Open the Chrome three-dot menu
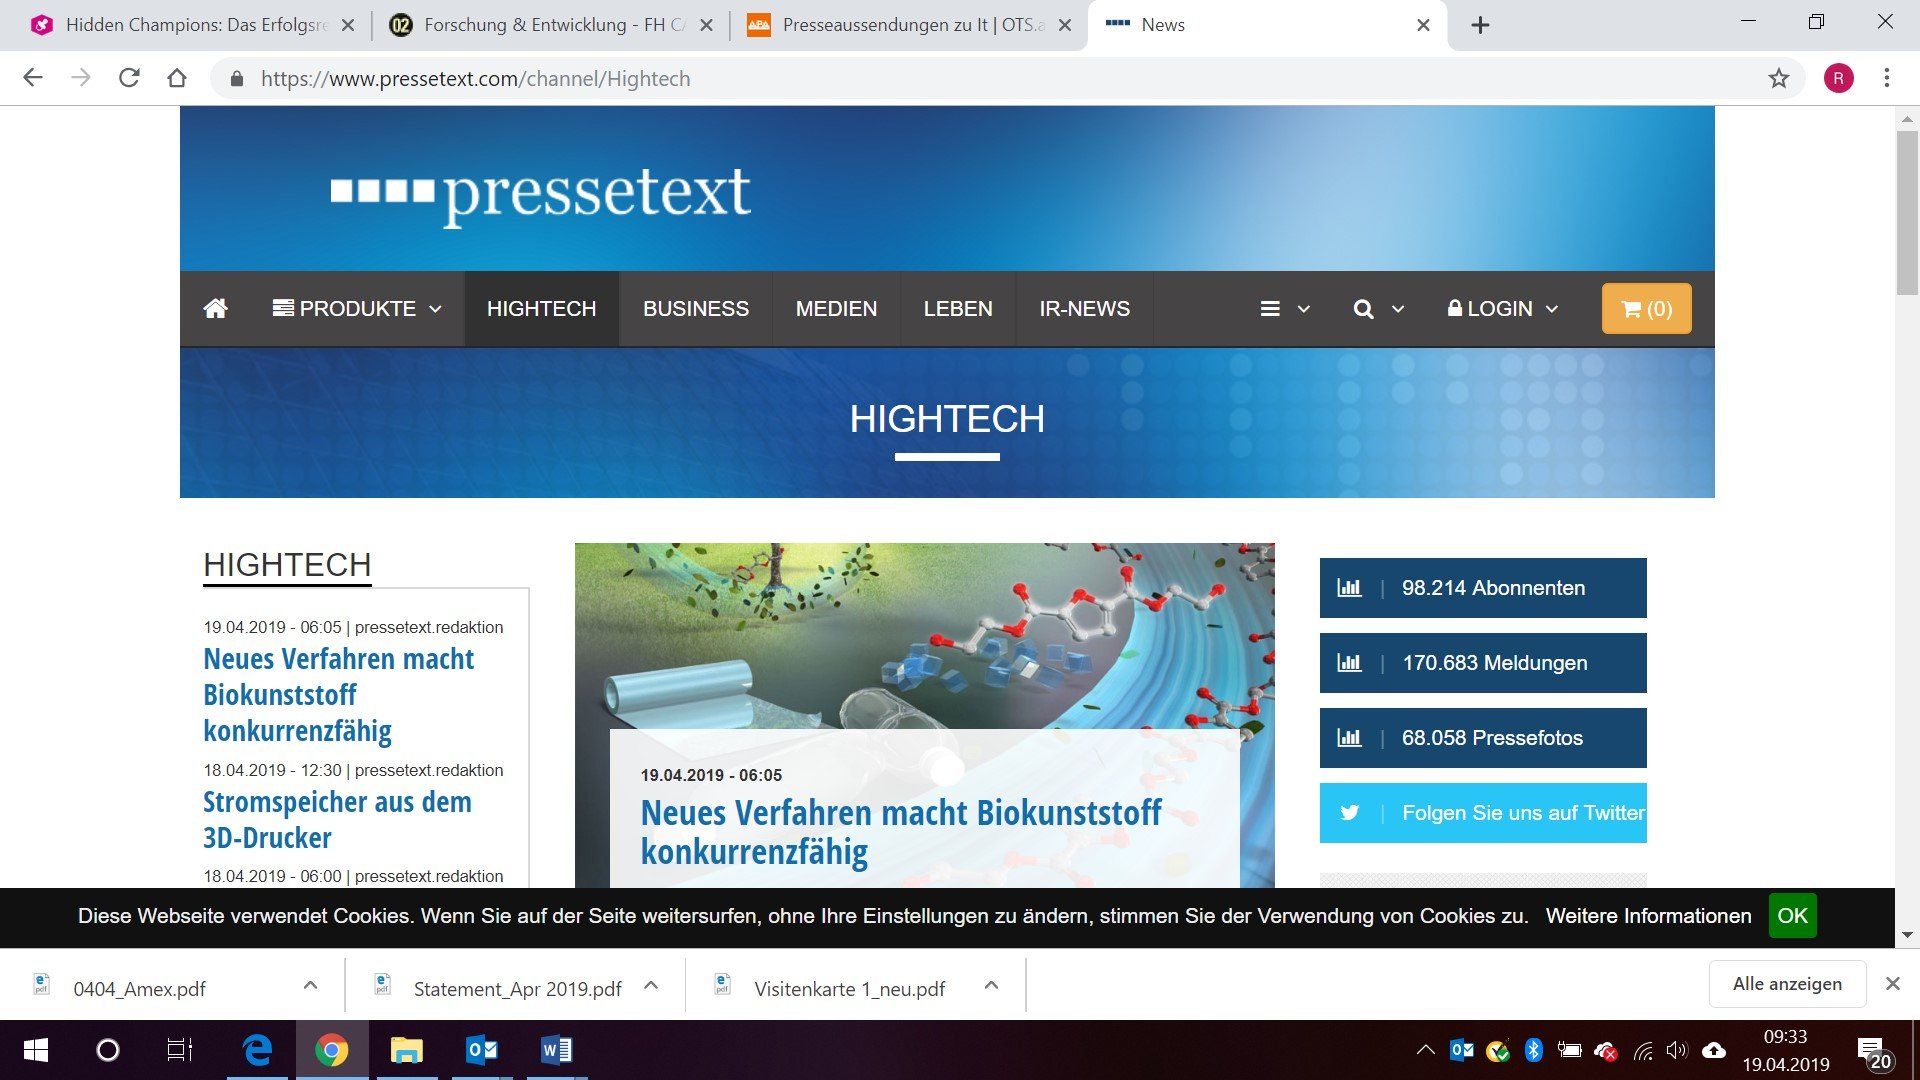This screenshot has height=1080, width=1920. click(x=1886, y=78)
